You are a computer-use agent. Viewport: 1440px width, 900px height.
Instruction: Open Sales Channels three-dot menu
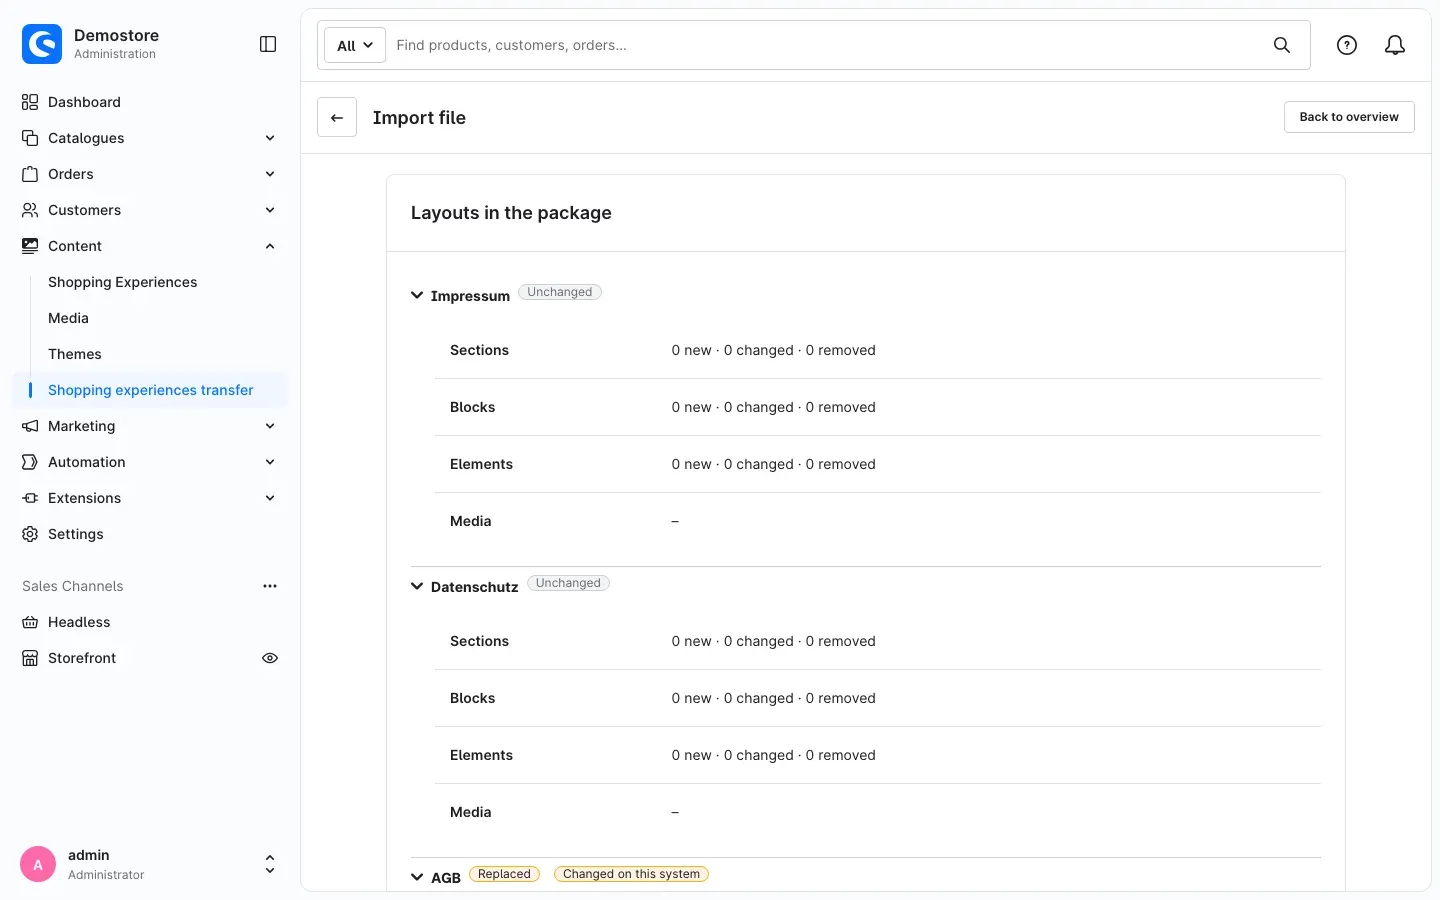coord(270,586)
